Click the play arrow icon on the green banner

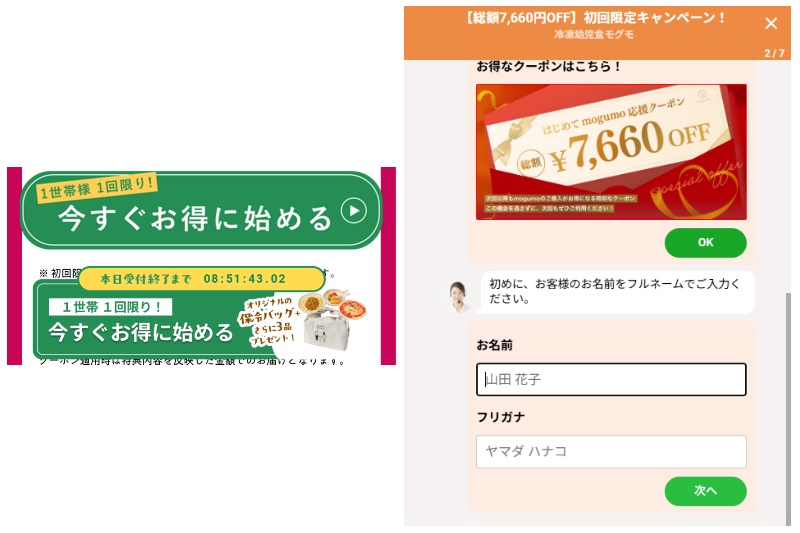354,210
